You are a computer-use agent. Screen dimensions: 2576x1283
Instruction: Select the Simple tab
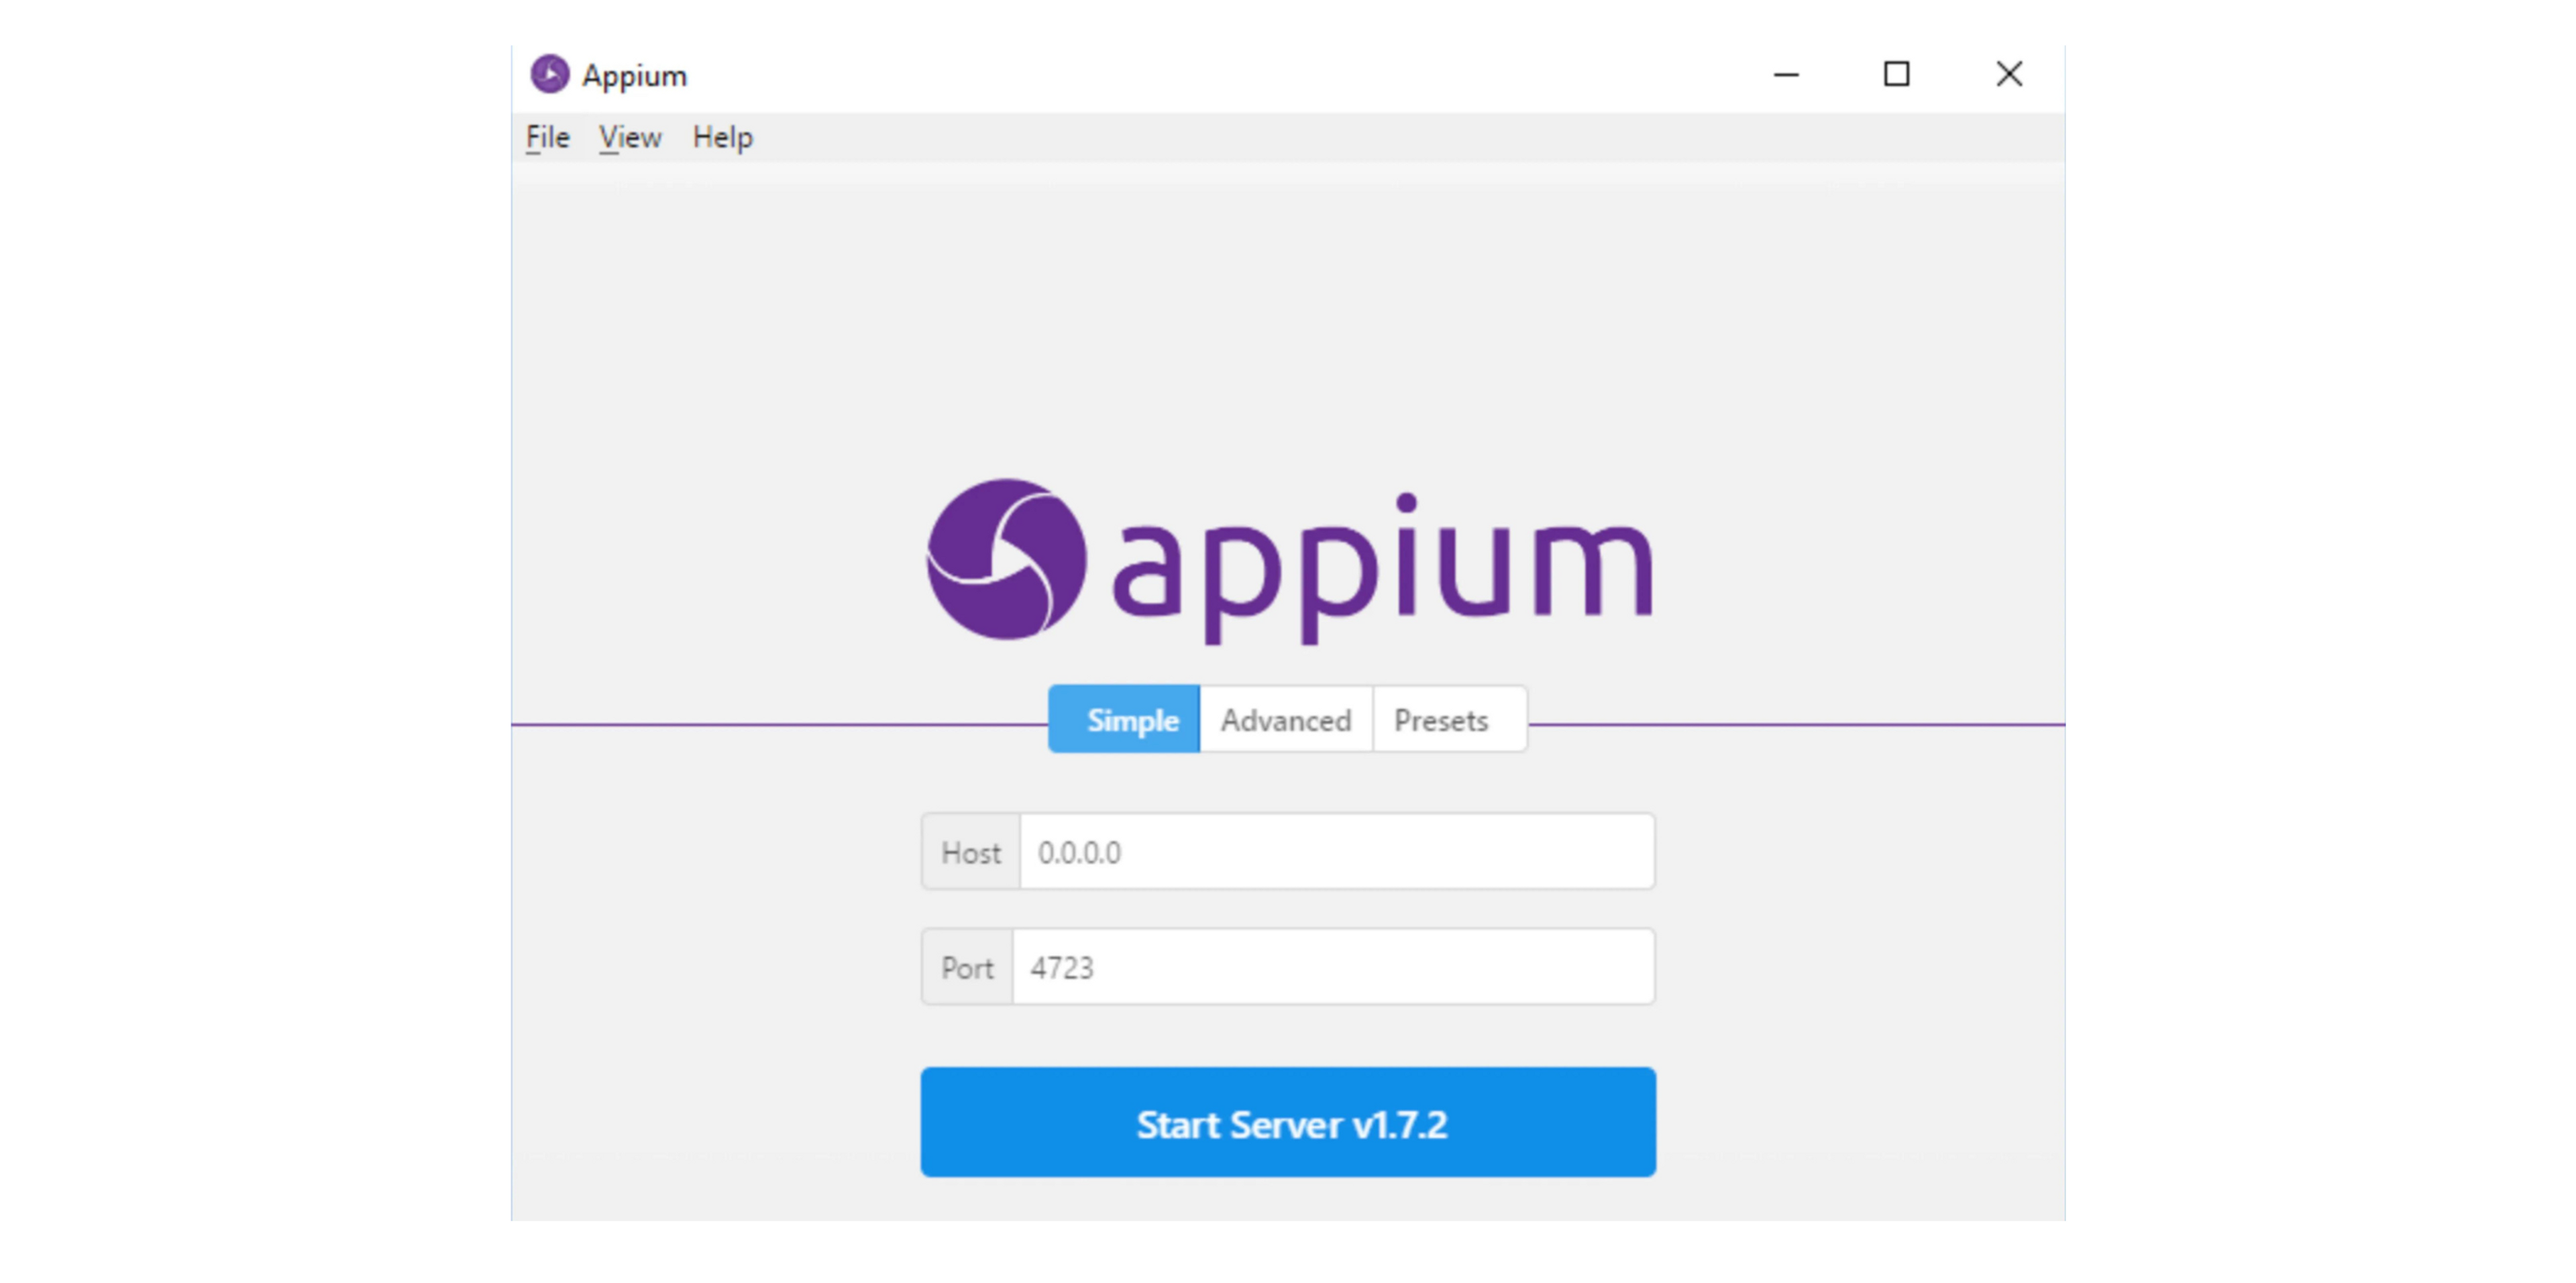pos(1125,719)
